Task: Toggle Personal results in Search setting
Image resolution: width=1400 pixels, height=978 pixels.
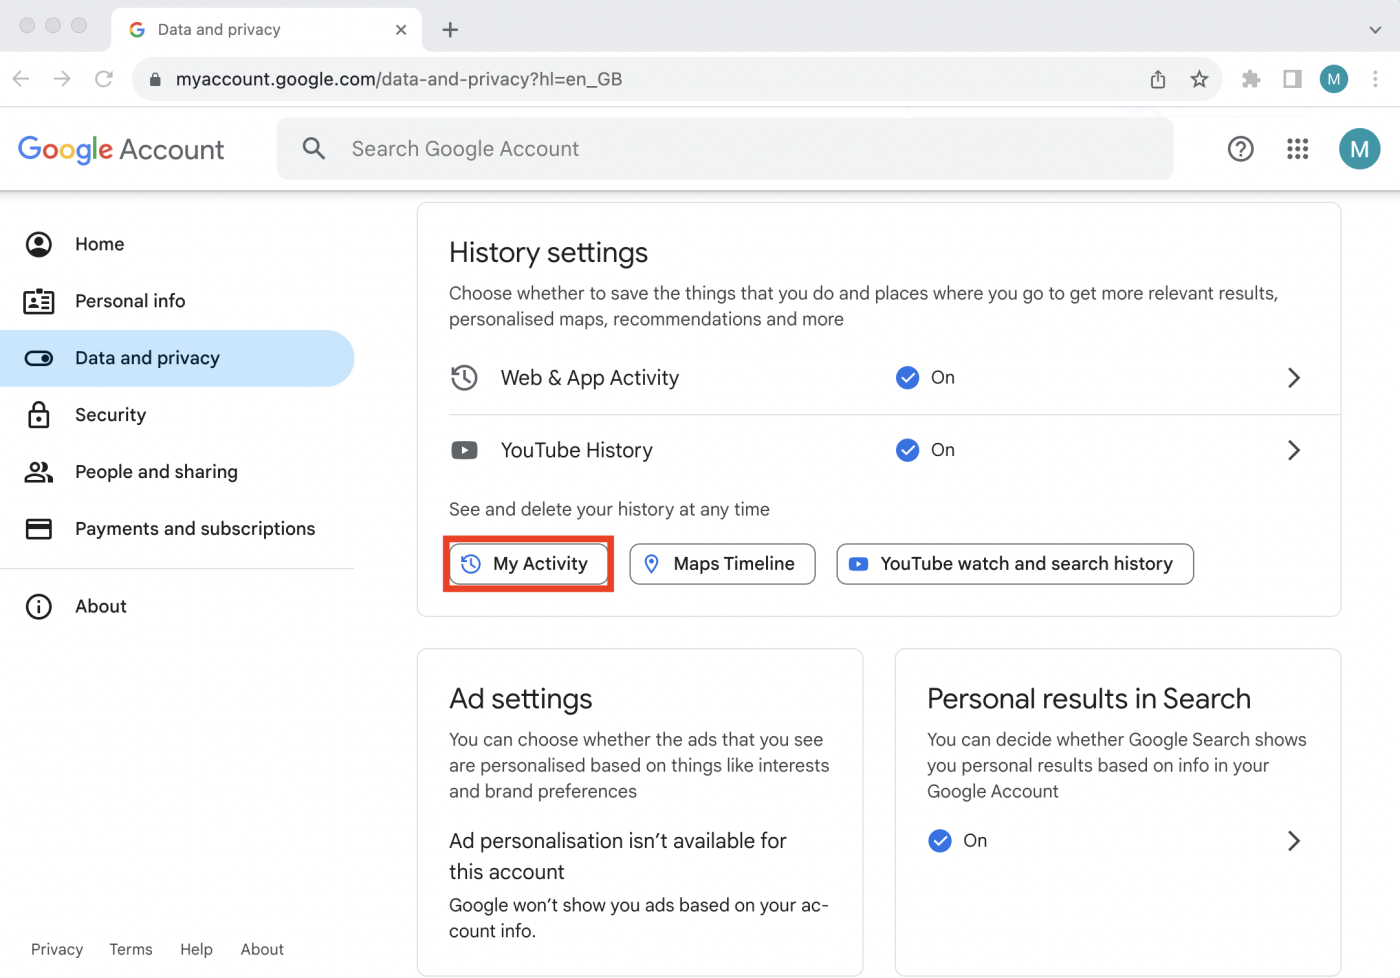Action: 939,840
